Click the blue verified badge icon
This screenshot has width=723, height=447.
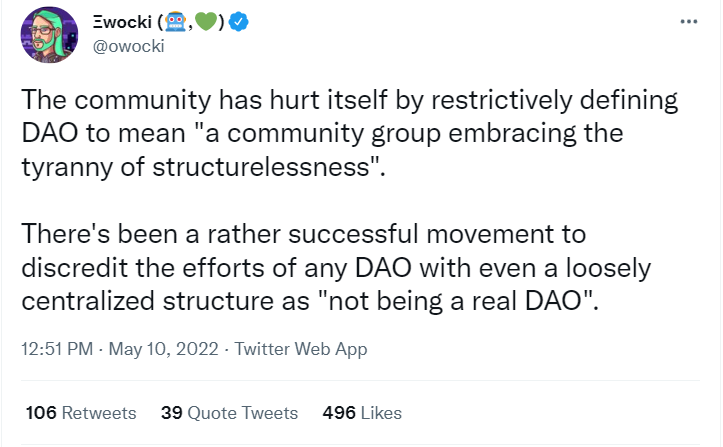point(238,22)
